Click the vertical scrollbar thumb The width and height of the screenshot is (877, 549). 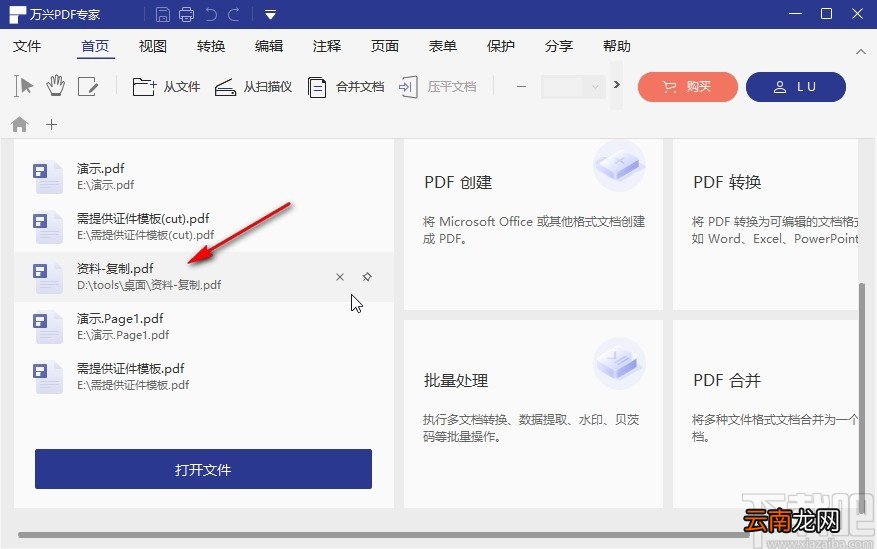tap(864, 398)
